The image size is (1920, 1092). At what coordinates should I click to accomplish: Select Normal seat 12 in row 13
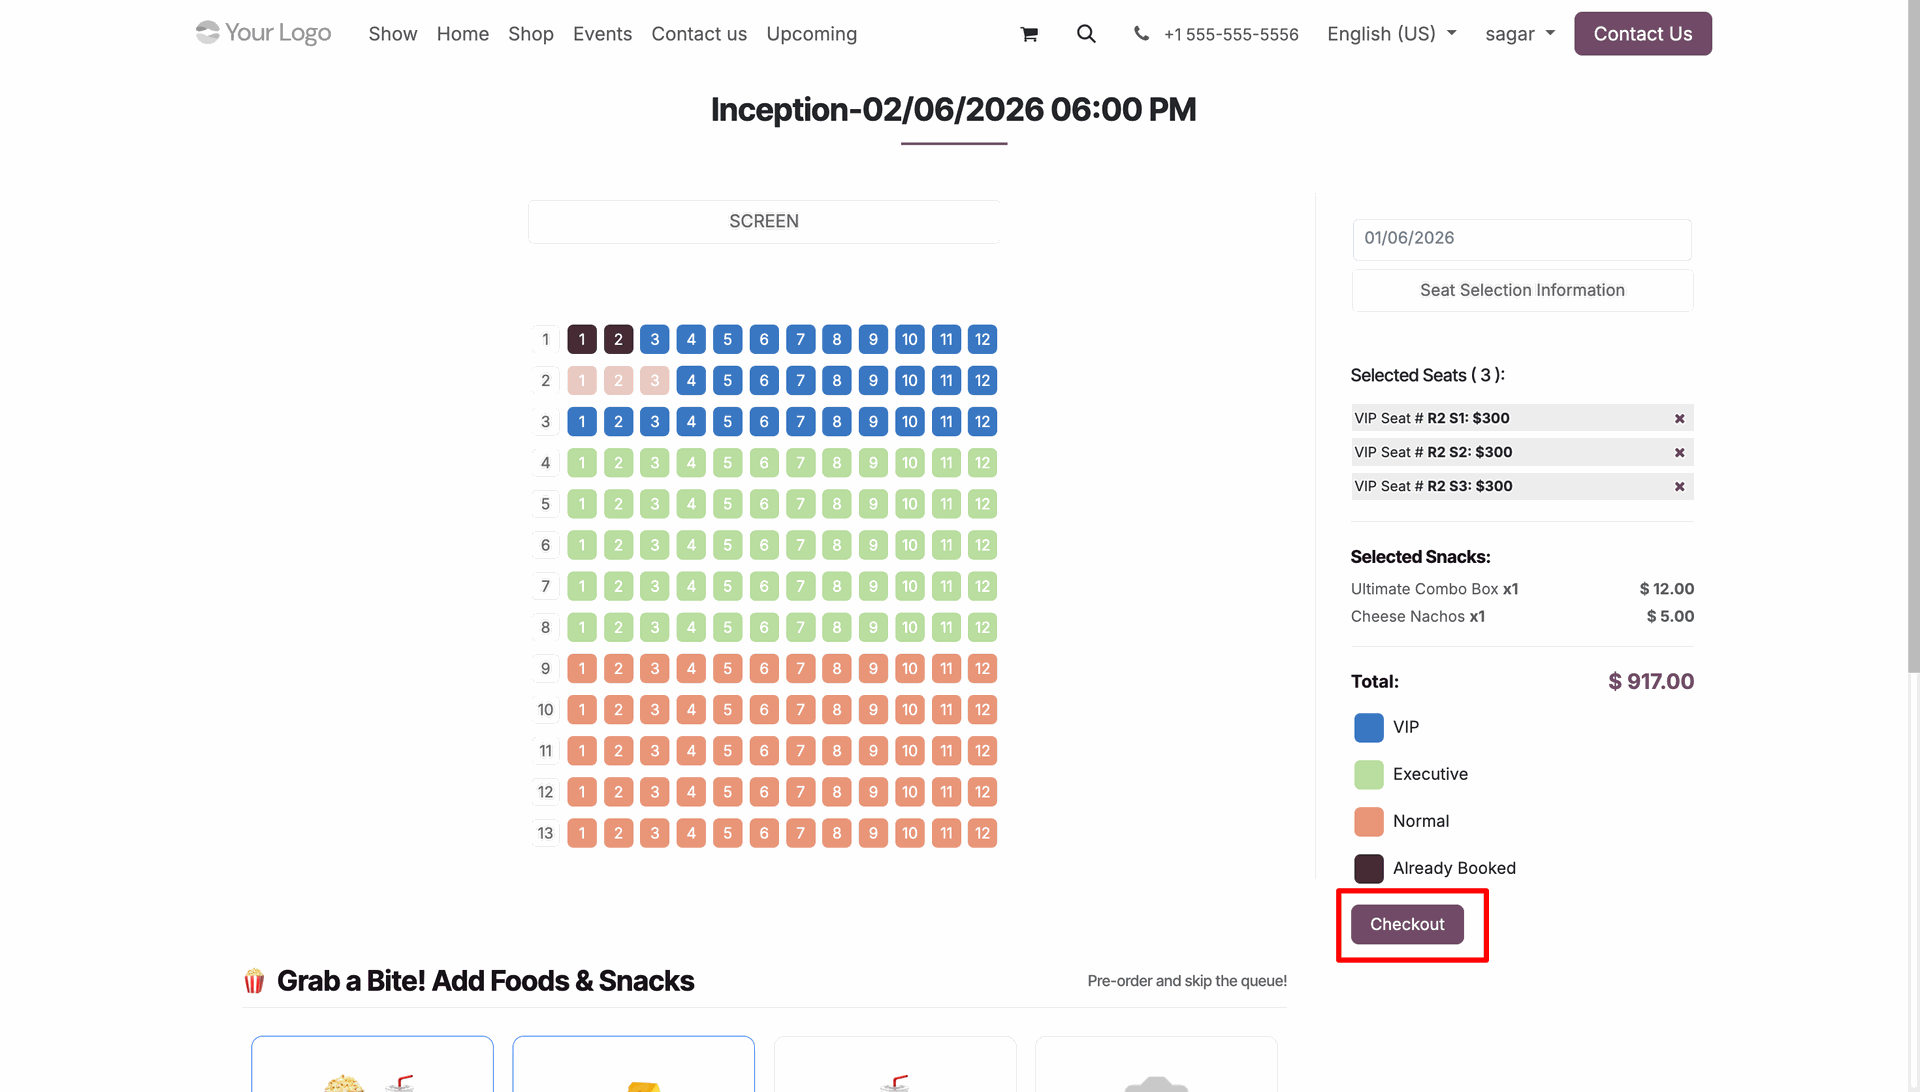coord(983,833)
